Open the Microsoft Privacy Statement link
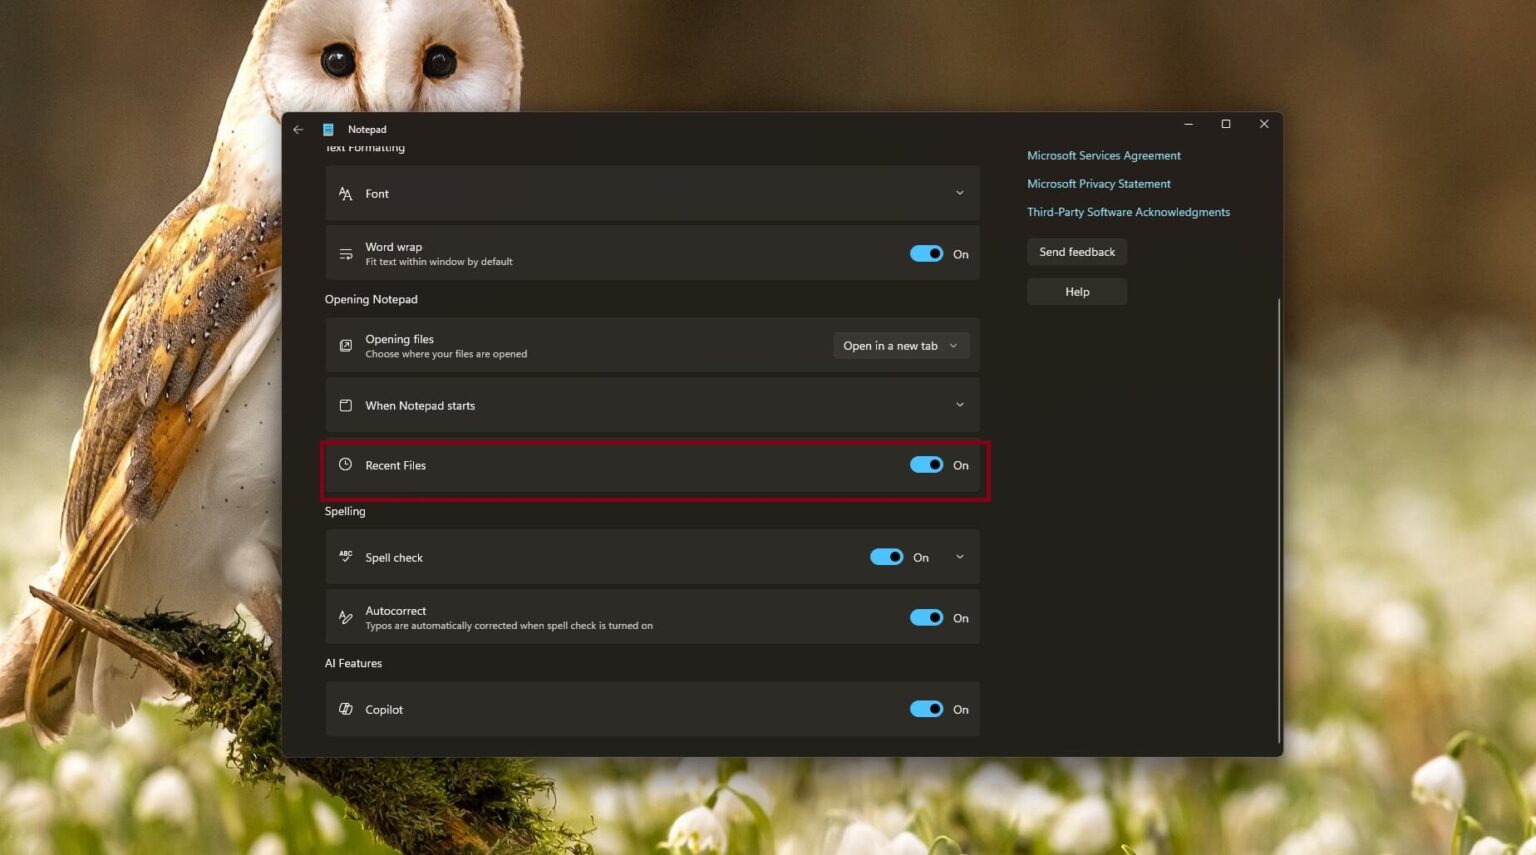The width and height of the screenshot is (1536, 855). 1098,183
